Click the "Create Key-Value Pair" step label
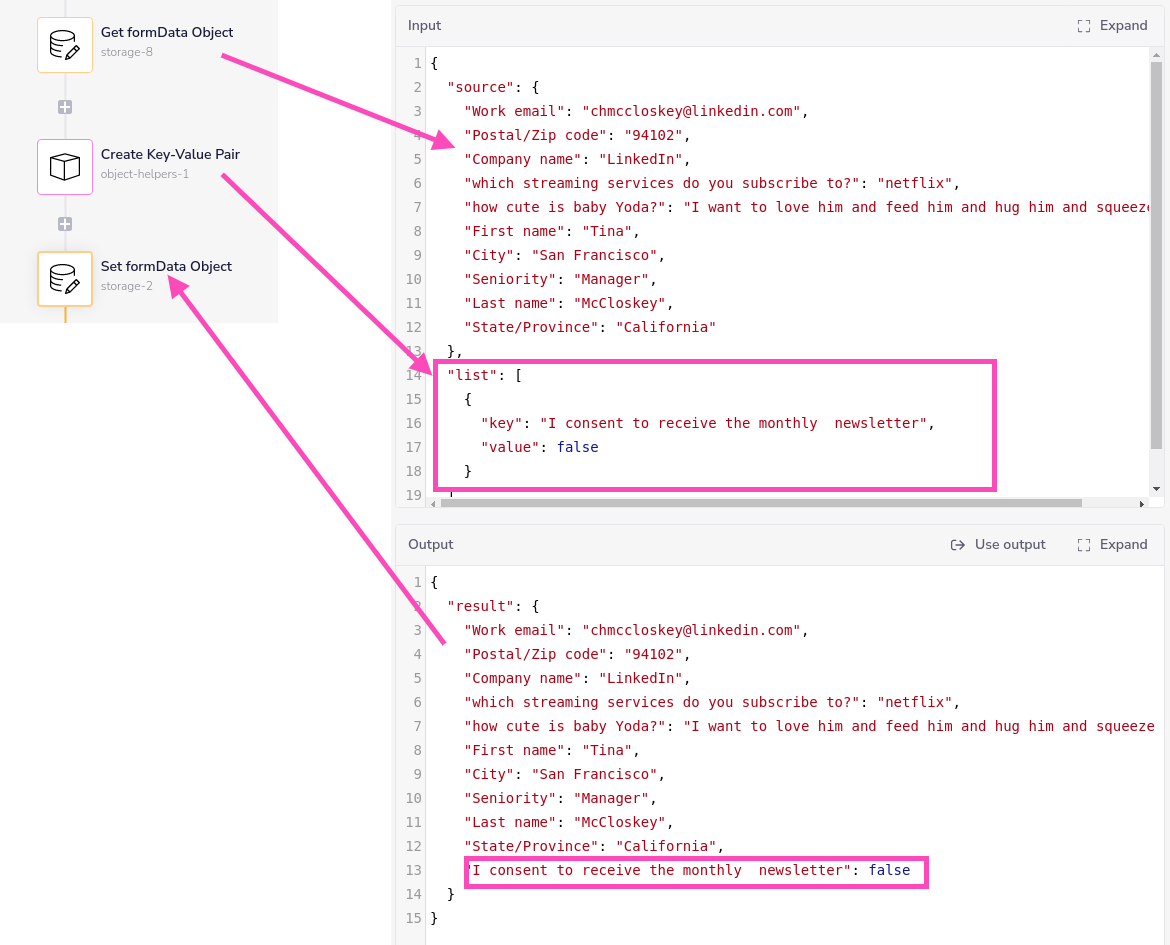This screenshot has width=1170, height=945. coord(170,155)
